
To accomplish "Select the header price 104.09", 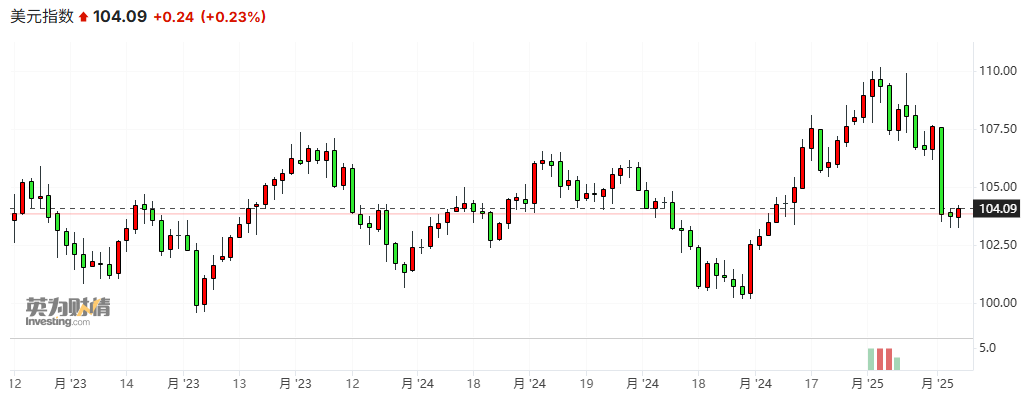I will coord(120,16).
